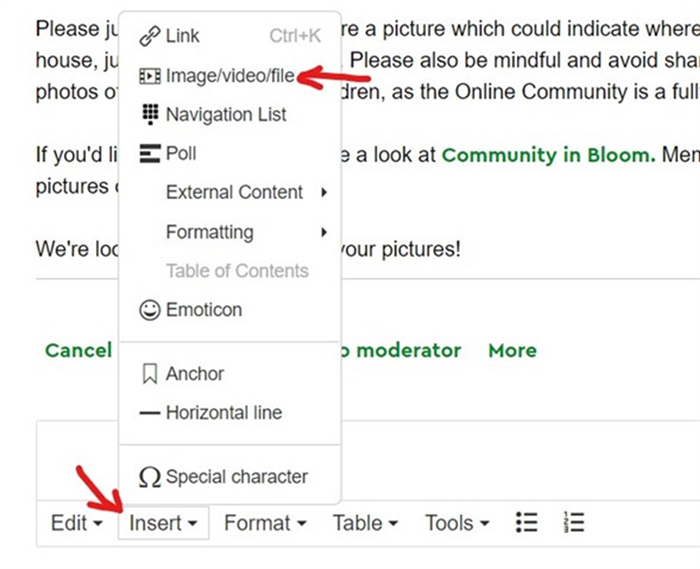
Task: Insert a Special character omega icon
Action: tap(150, 478)
